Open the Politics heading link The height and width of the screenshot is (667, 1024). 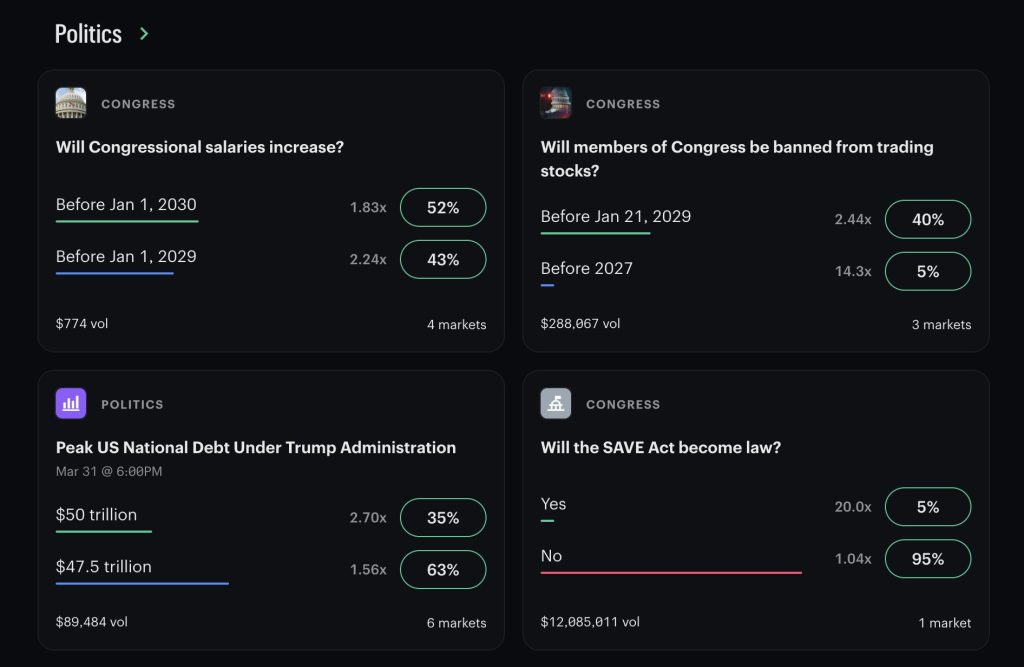(88, 34)
